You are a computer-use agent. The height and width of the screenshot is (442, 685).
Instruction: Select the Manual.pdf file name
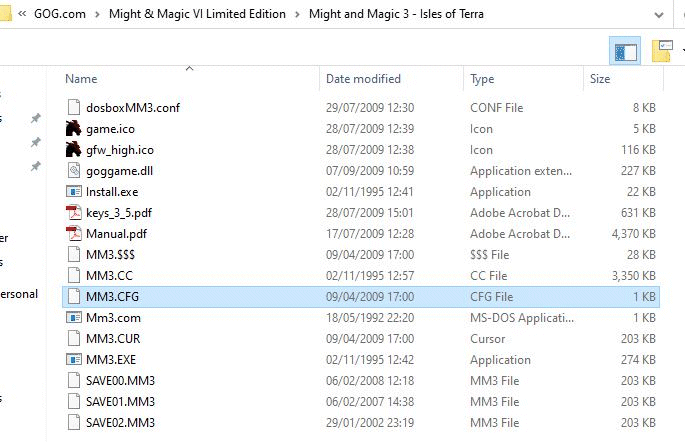pyautogui.click(x=116, y=234)
